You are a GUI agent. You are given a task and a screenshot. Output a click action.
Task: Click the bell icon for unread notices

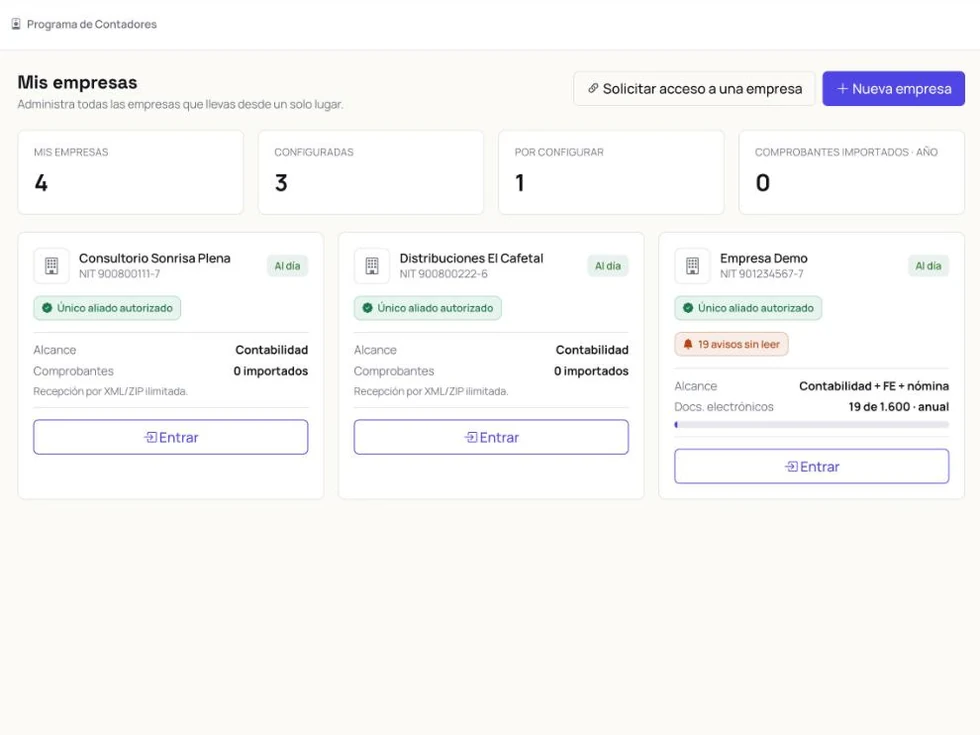tap(688, 344)
